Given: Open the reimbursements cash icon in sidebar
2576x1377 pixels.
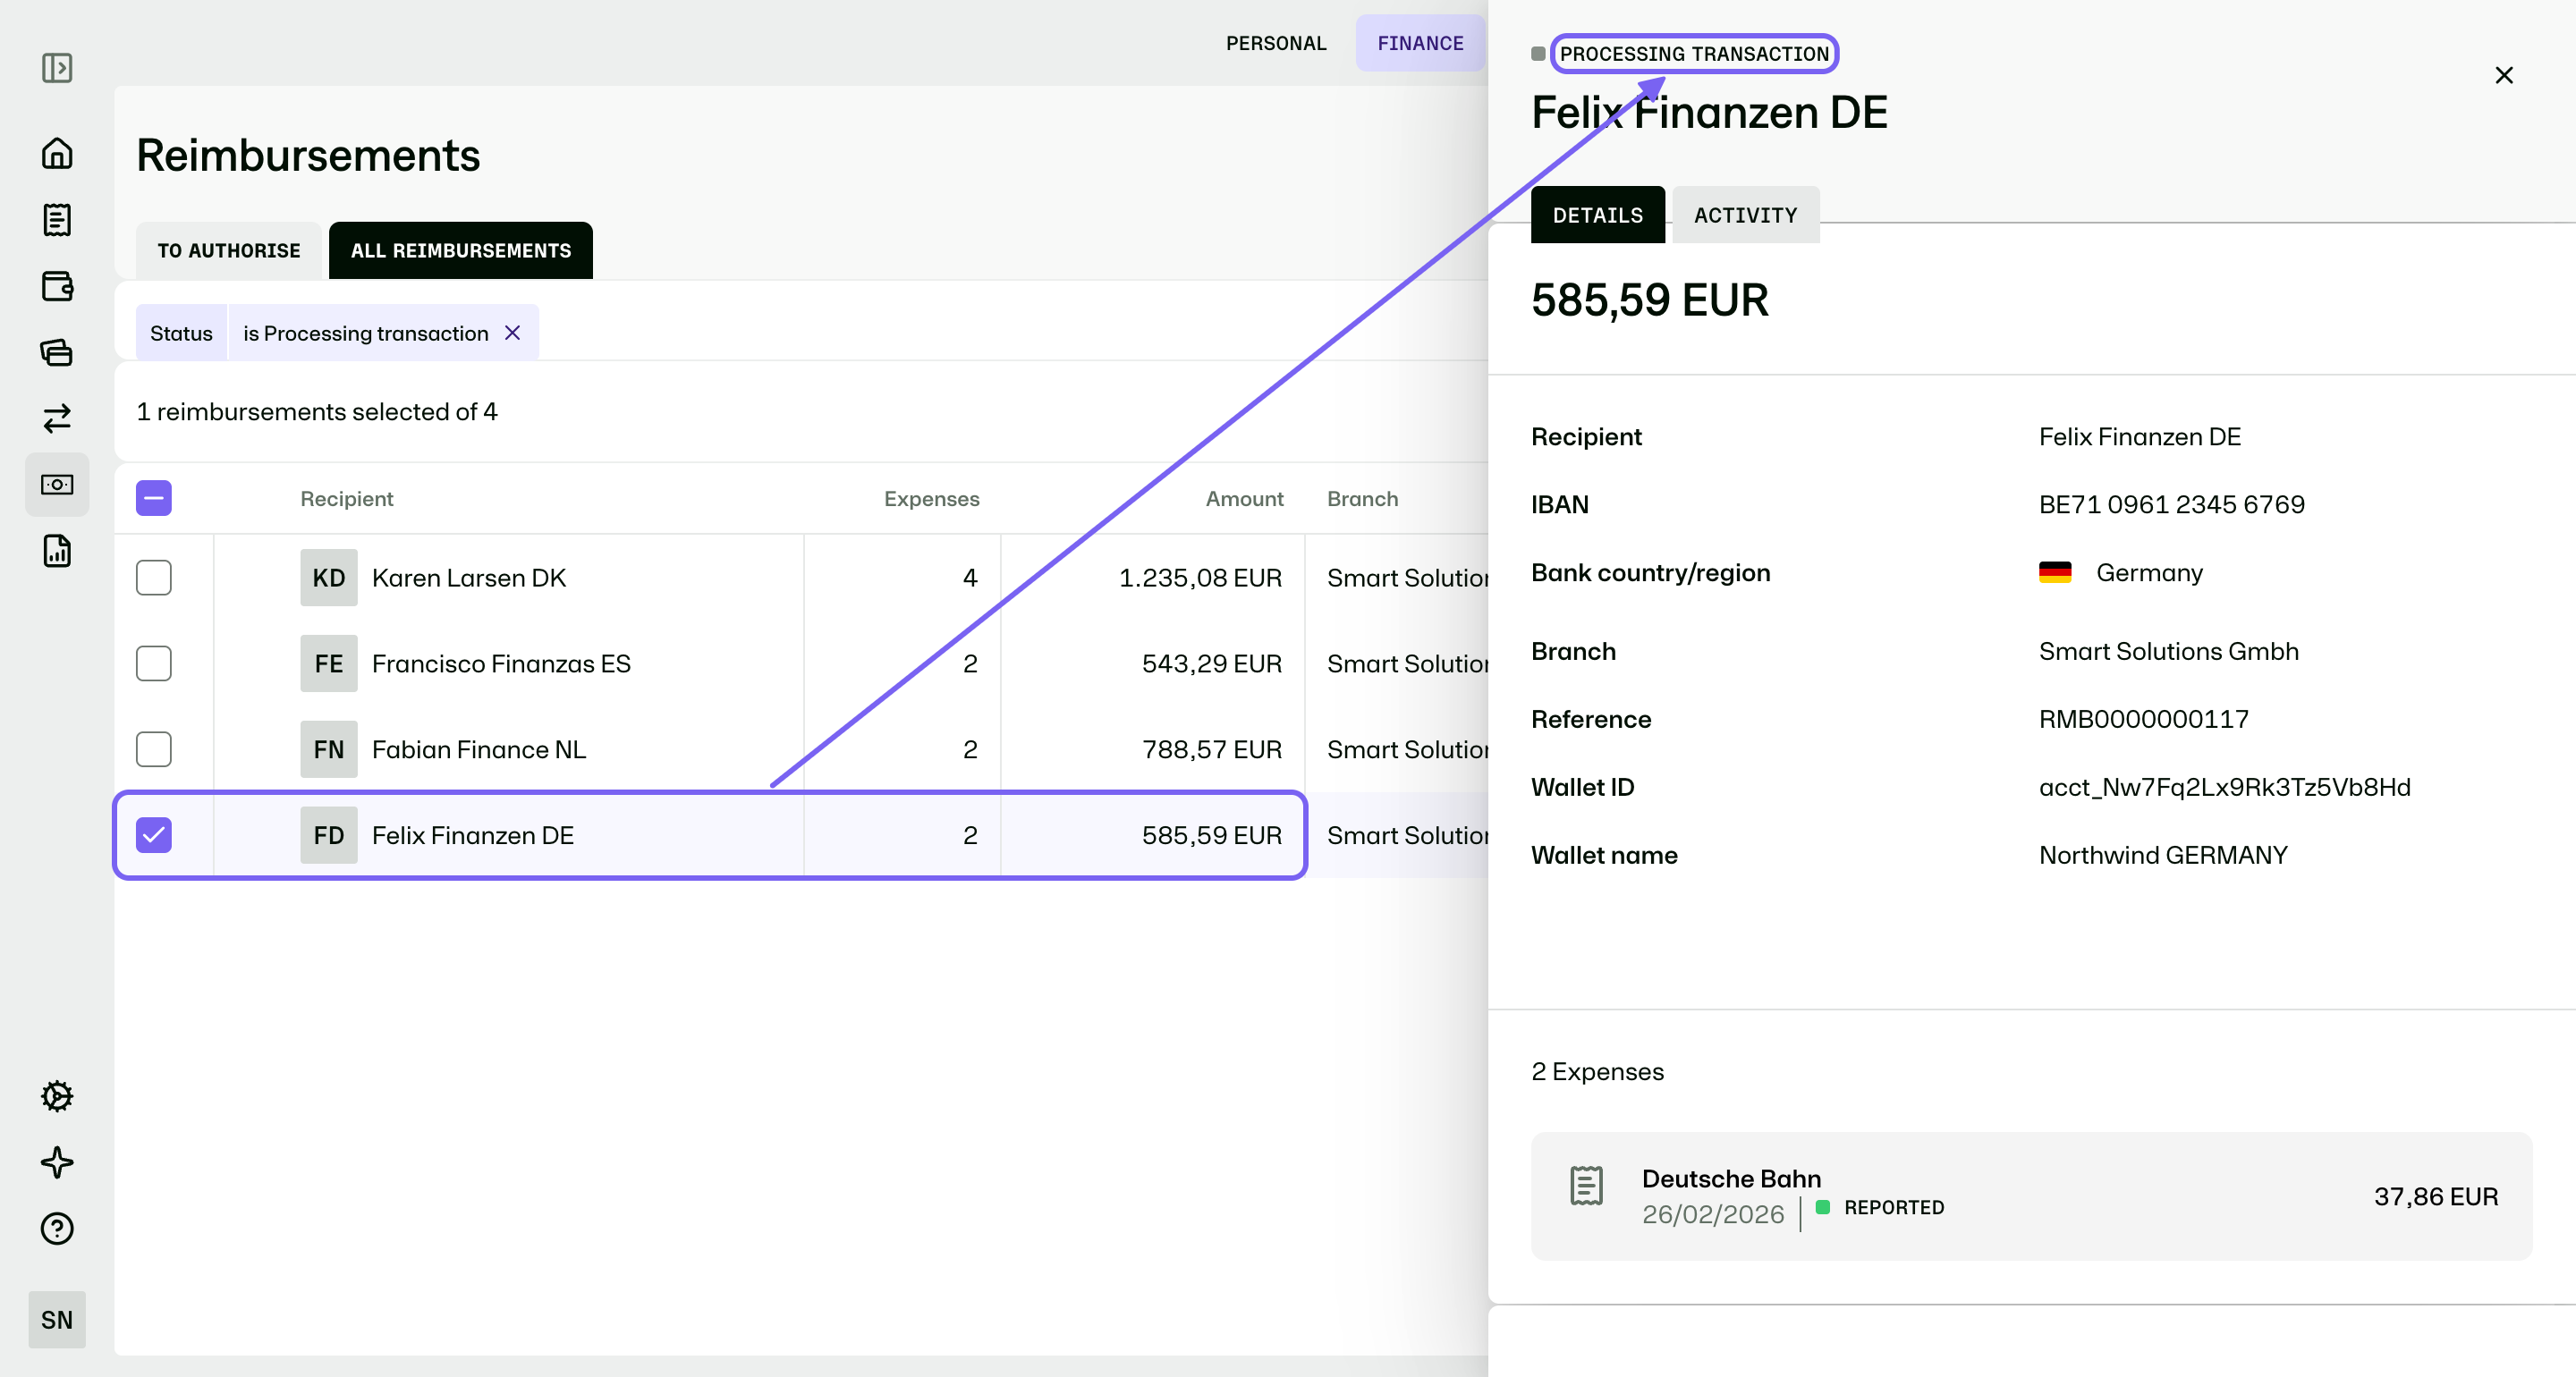Looking at the screenshot, I should [x=57, y=485].
